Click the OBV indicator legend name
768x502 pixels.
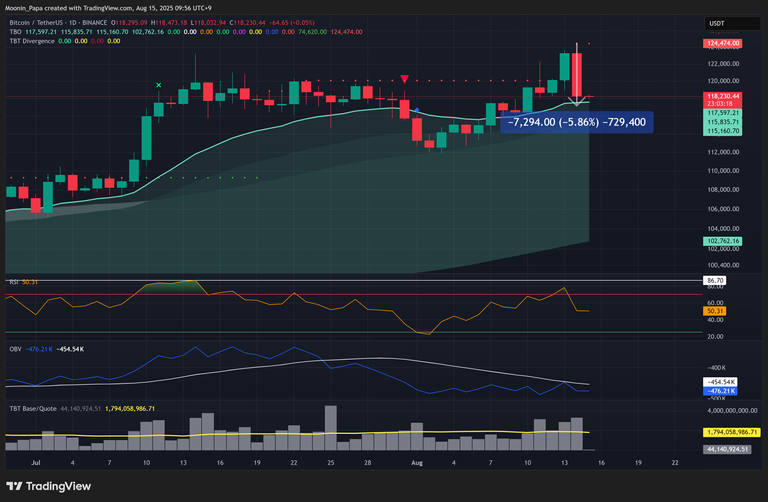[15, 349]
